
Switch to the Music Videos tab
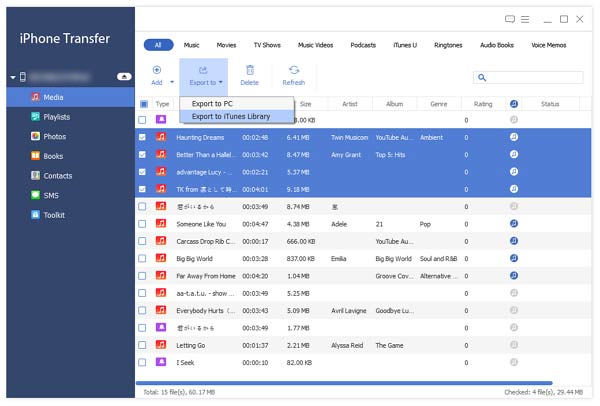point(315,45)
